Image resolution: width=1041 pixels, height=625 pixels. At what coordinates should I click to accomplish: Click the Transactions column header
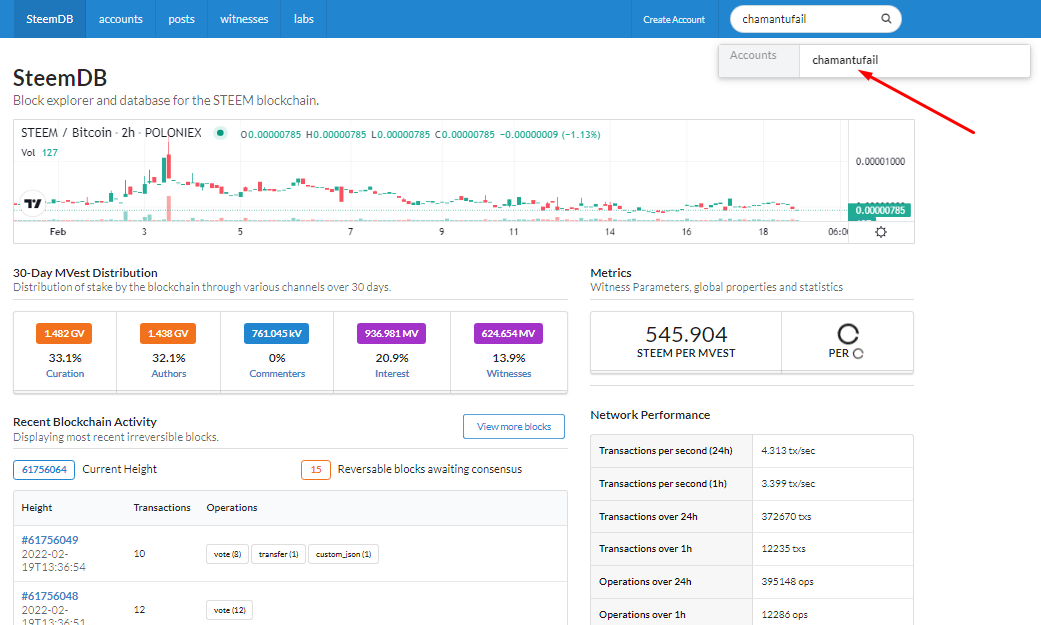[x=162, y=507]
